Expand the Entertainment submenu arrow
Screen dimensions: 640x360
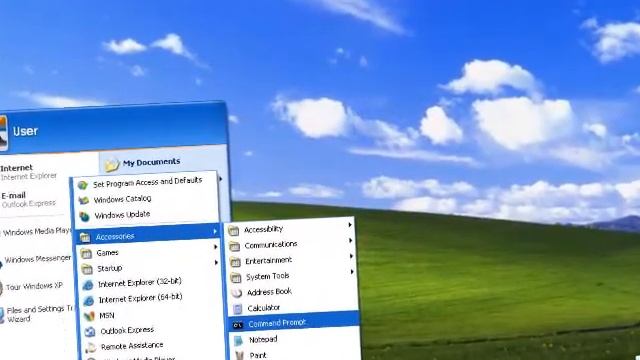coord(351,256)
